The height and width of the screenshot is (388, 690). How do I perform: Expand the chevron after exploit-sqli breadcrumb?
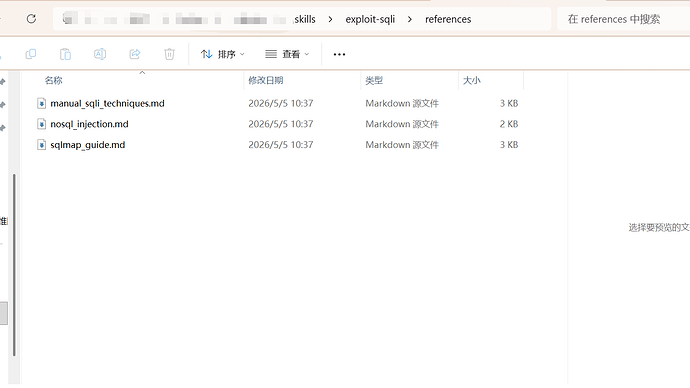click(x=410, y=19)
